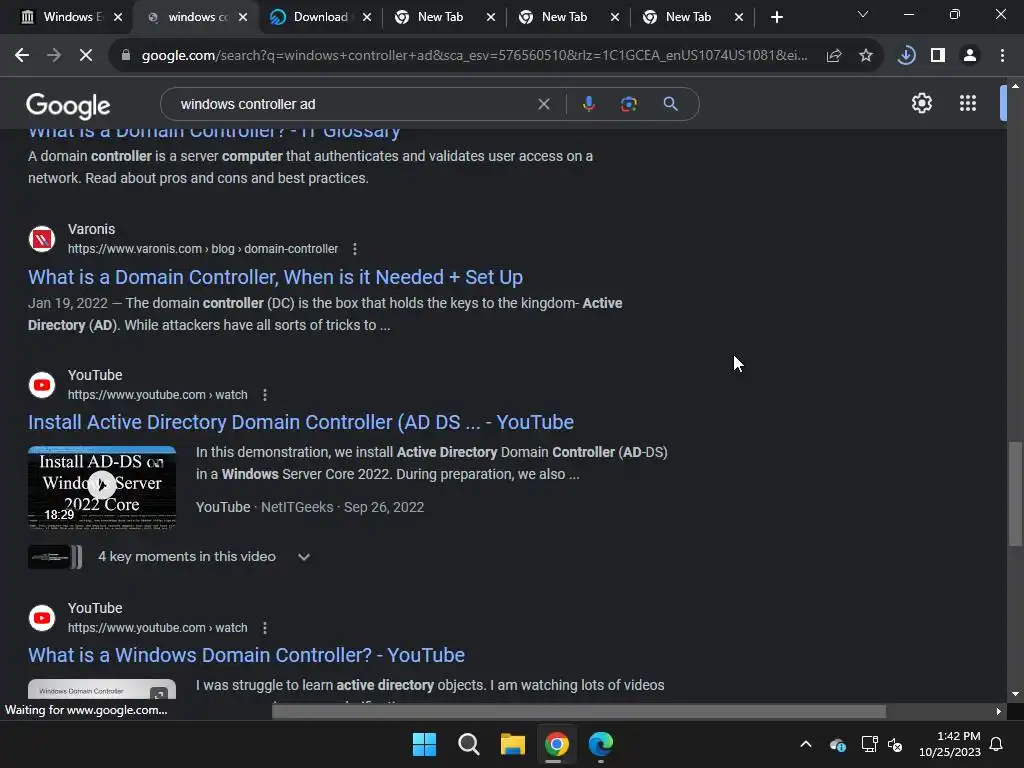Click the horizontal scrollbar at bottom

tap(579, 711)
